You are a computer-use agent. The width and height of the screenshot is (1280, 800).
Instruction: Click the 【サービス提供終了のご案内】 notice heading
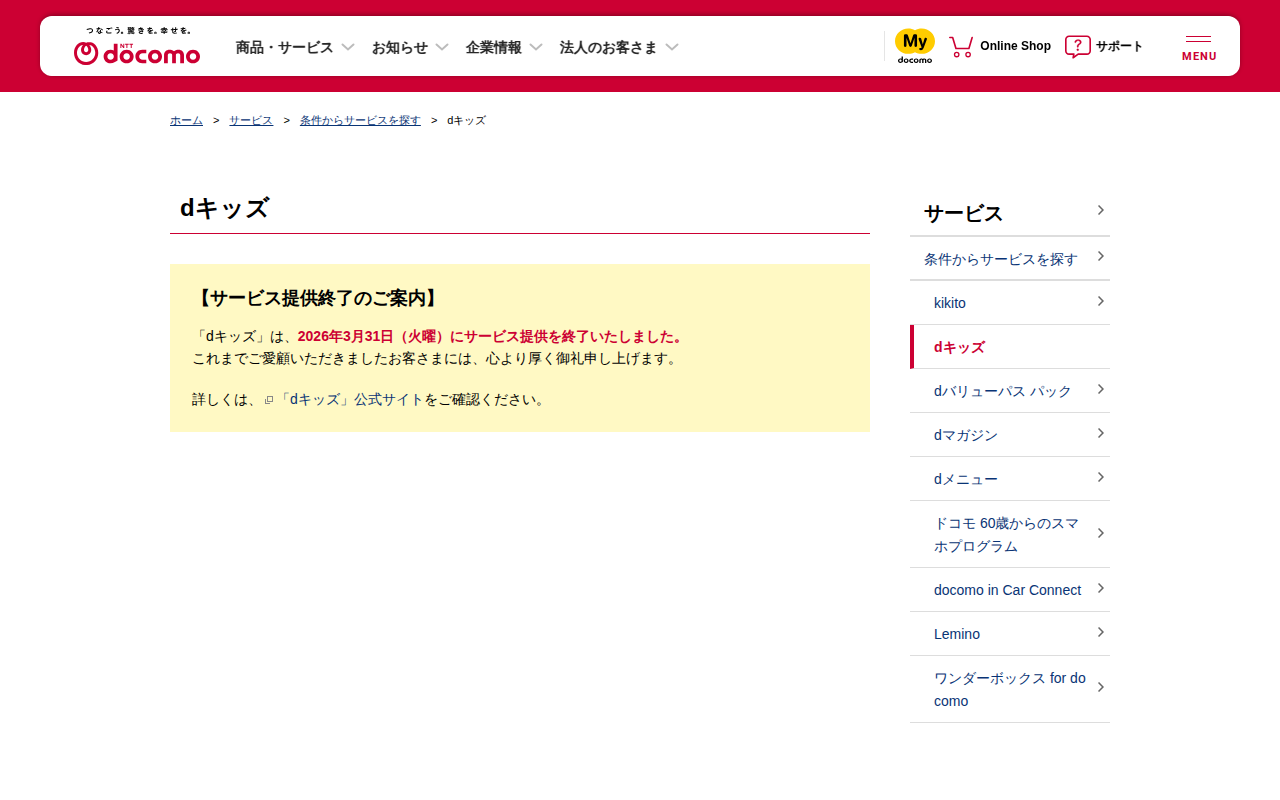point(316,298)
